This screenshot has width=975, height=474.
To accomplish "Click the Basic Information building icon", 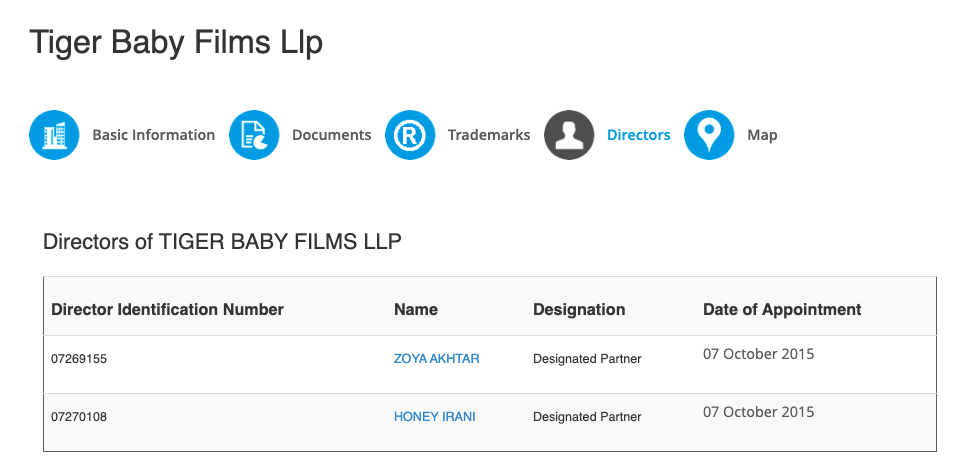I will [x=54, y=135].
